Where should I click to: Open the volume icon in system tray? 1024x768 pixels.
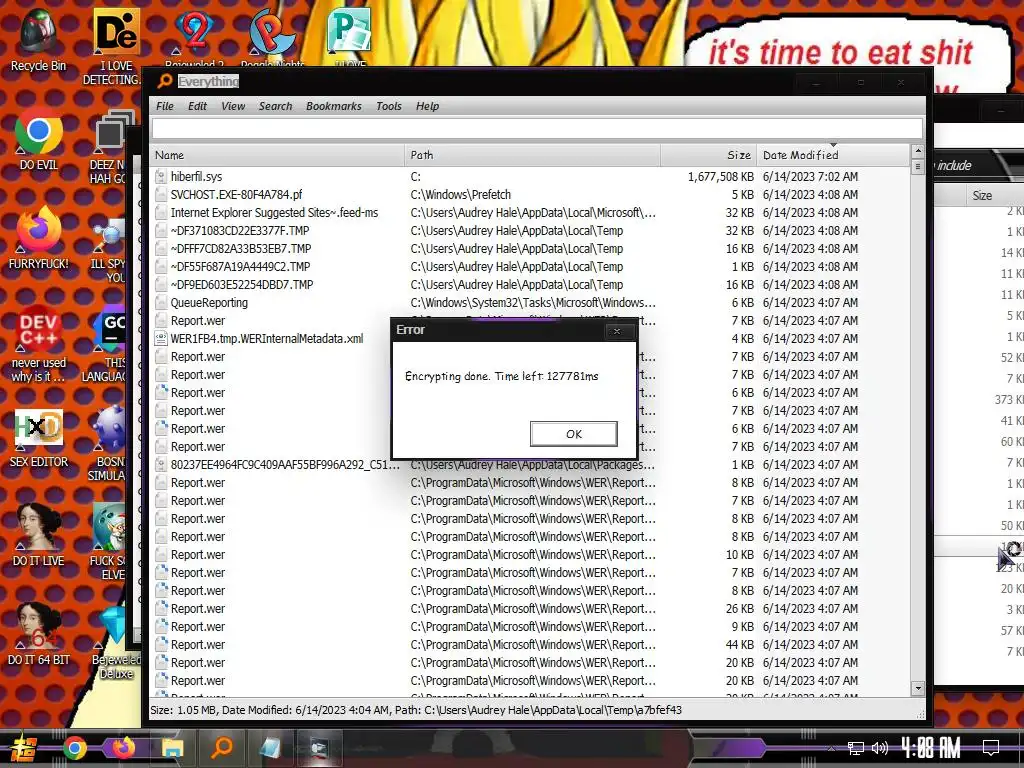coord(880,748)
